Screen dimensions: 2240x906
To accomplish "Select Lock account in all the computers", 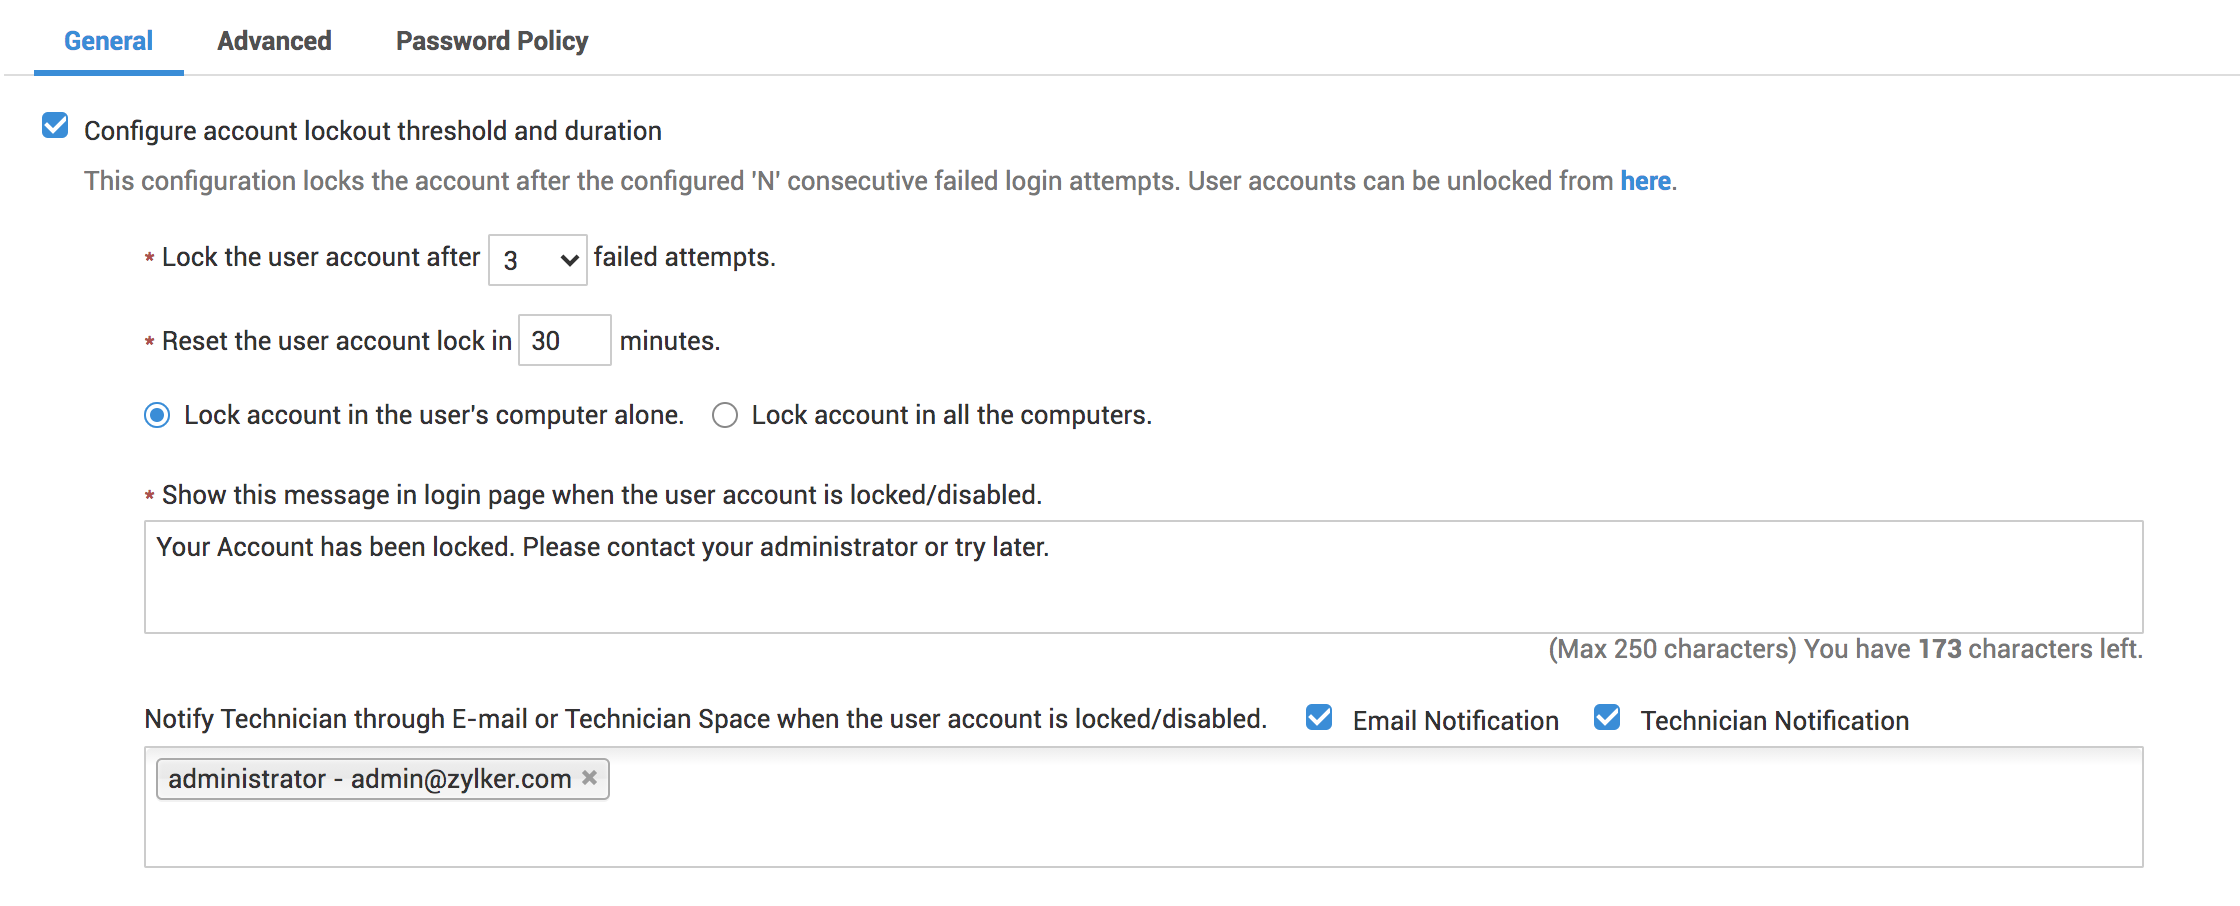I will [x=725, y=415].
